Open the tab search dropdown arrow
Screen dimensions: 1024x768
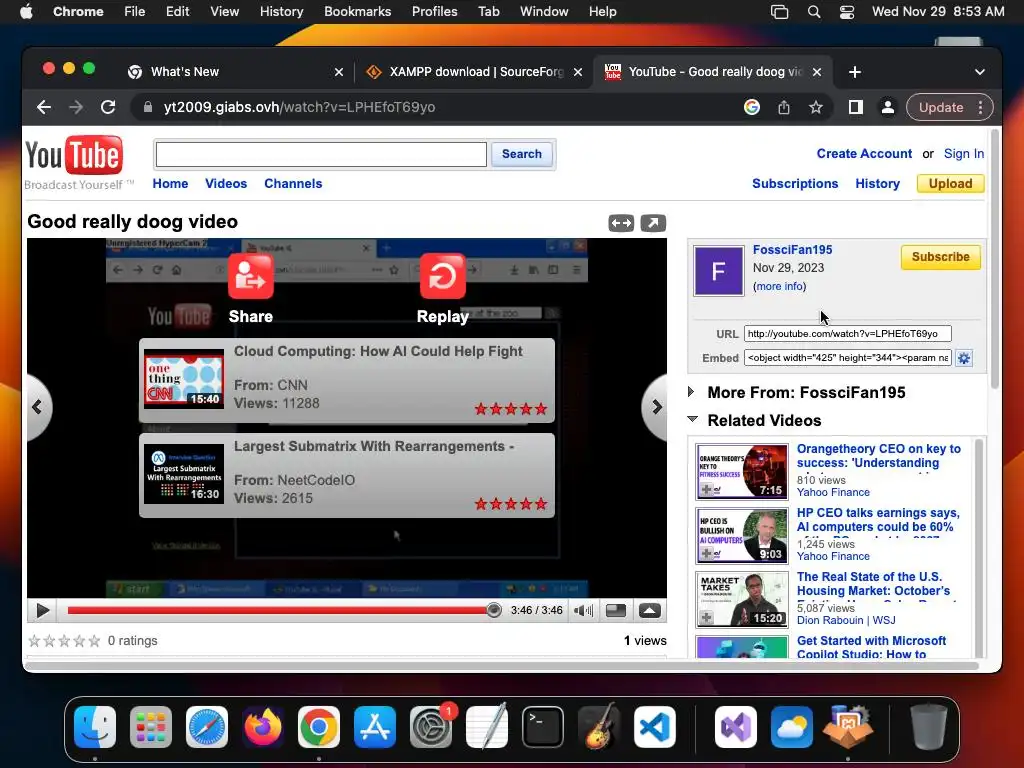pos(980,72)
